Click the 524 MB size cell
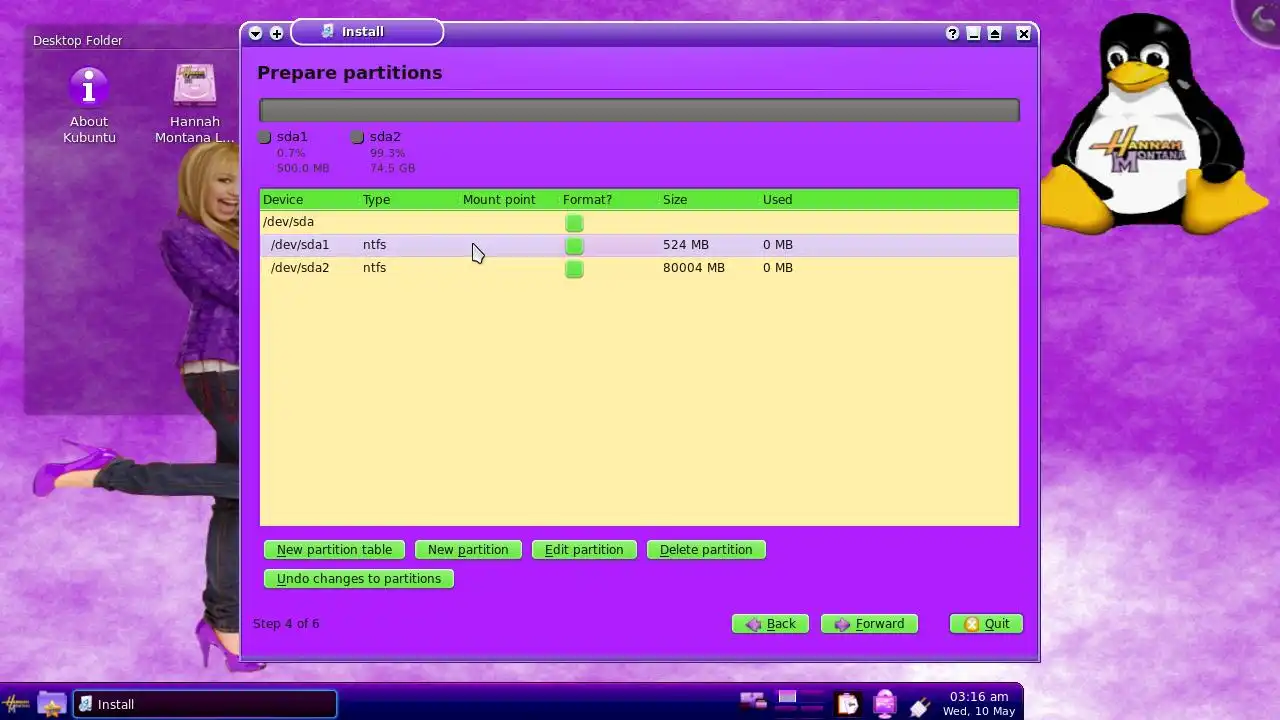This screenshot has height=720, width=1280. point(686,245)
